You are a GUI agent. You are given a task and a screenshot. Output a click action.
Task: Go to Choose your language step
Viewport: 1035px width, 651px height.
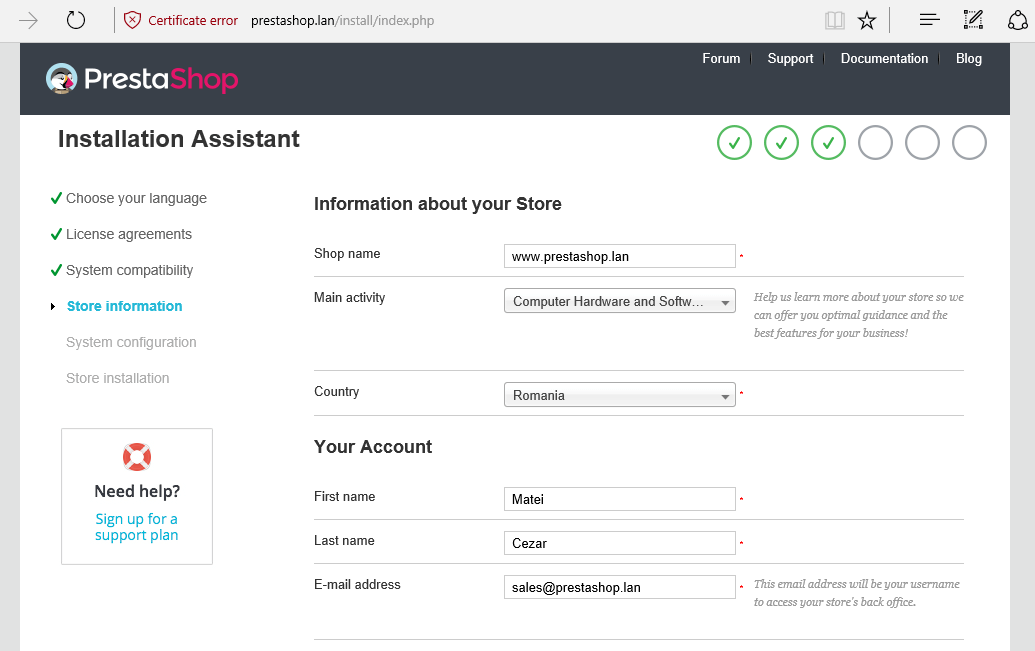click(x=136, y=198)
